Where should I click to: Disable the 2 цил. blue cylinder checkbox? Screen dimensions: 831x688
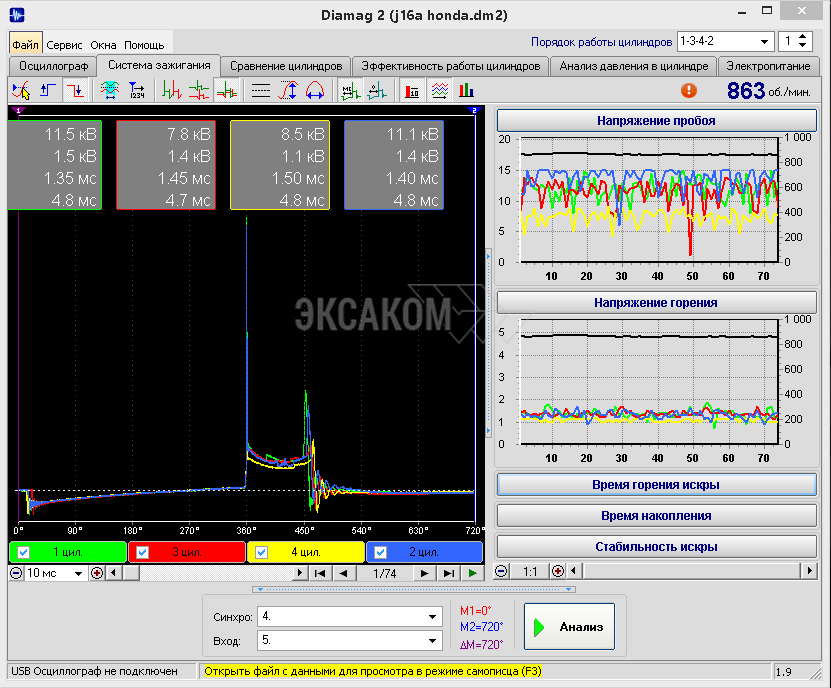(381, 552)
